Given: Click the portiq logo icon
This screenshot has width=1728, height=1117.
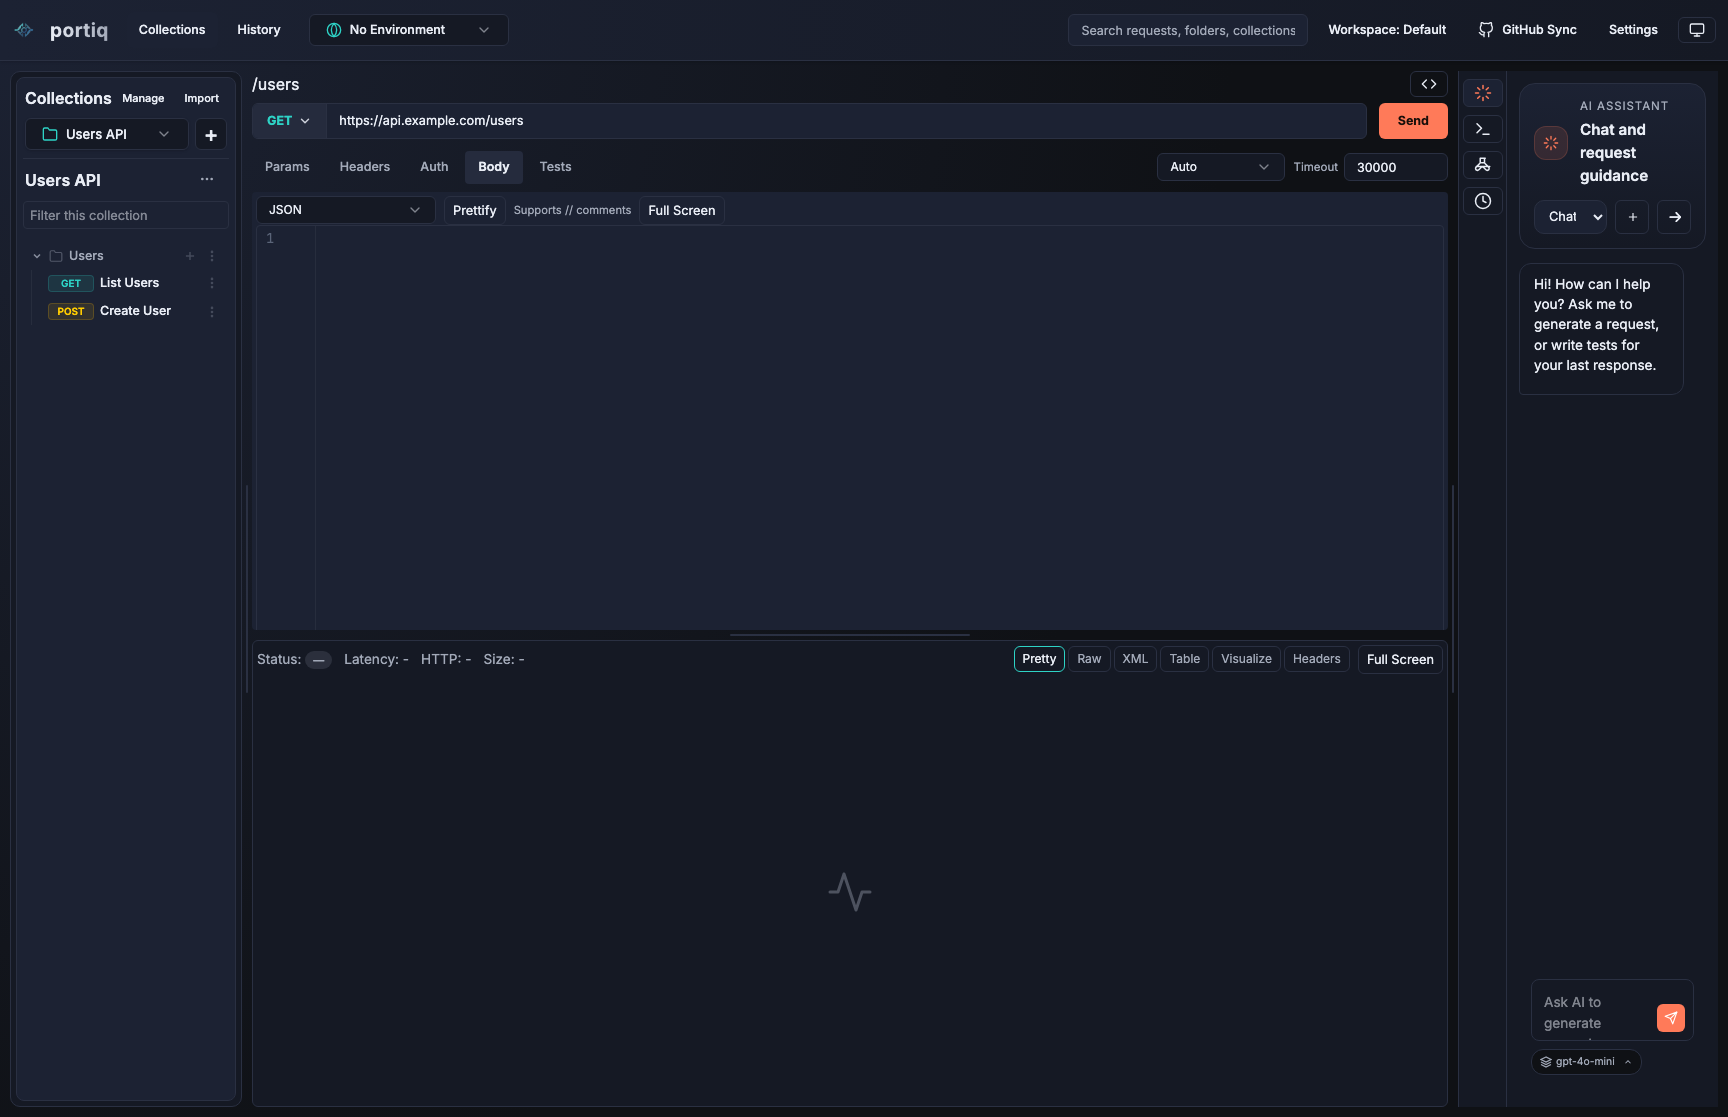Looking at the screenshot, I should point(24,30).
